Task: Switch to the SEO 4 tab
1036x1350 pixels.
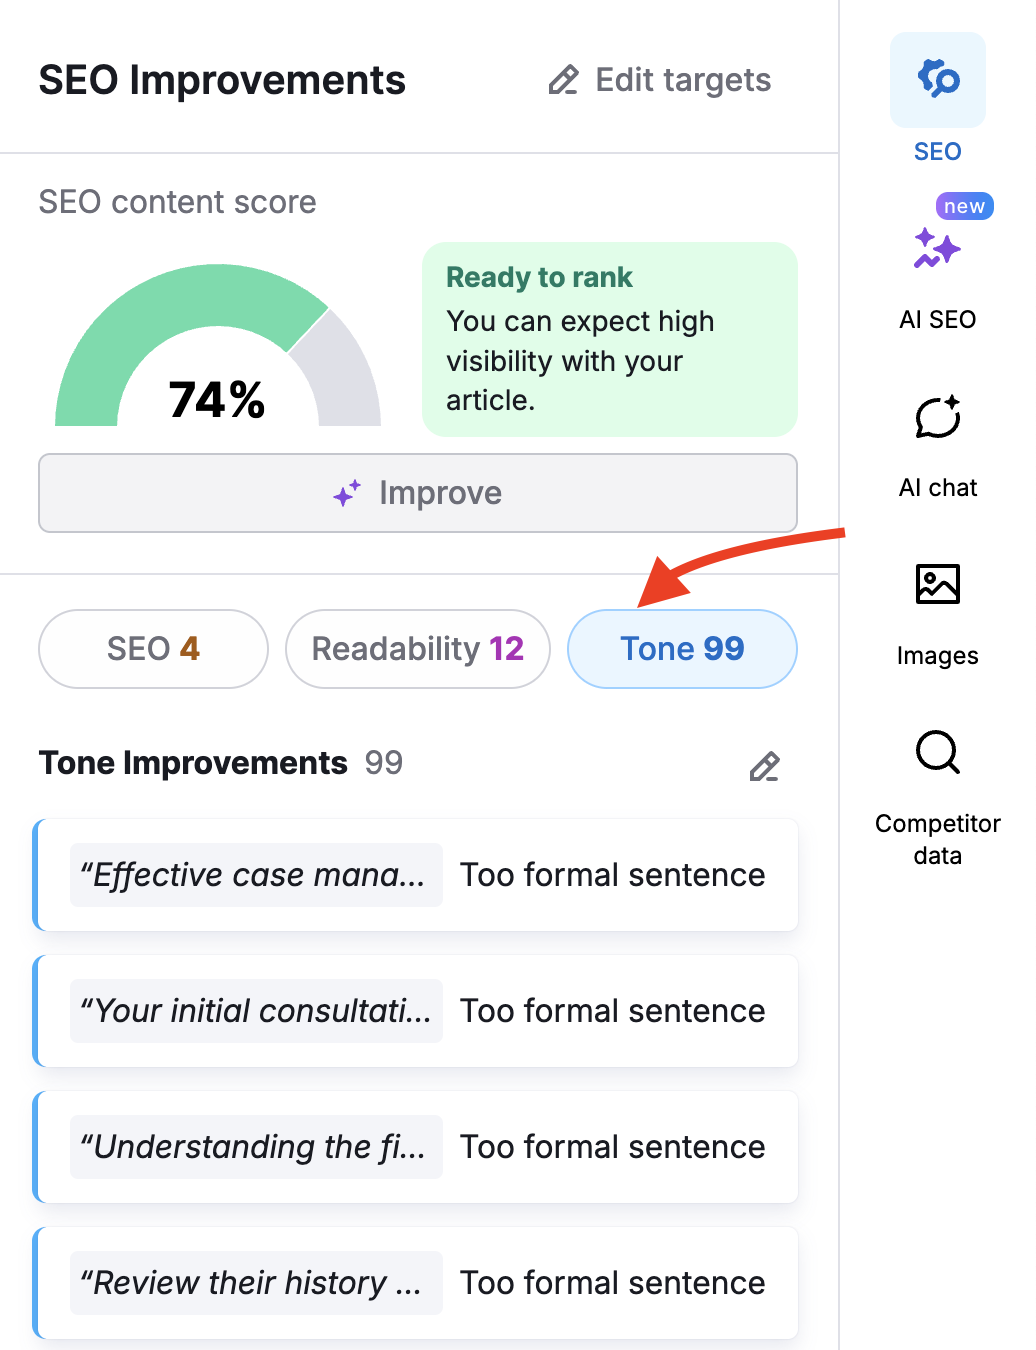Action: pos(152,648)
